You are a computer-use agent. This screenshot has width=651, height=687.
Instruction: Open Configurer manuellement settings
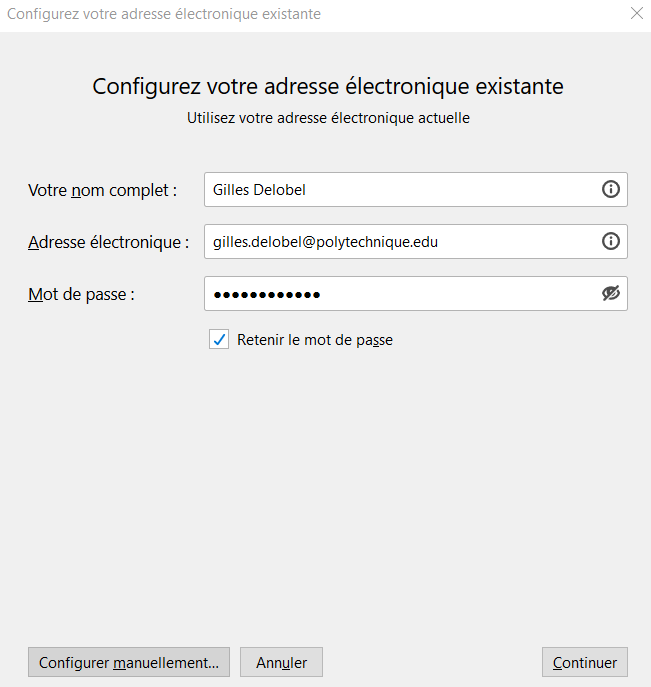129,662
